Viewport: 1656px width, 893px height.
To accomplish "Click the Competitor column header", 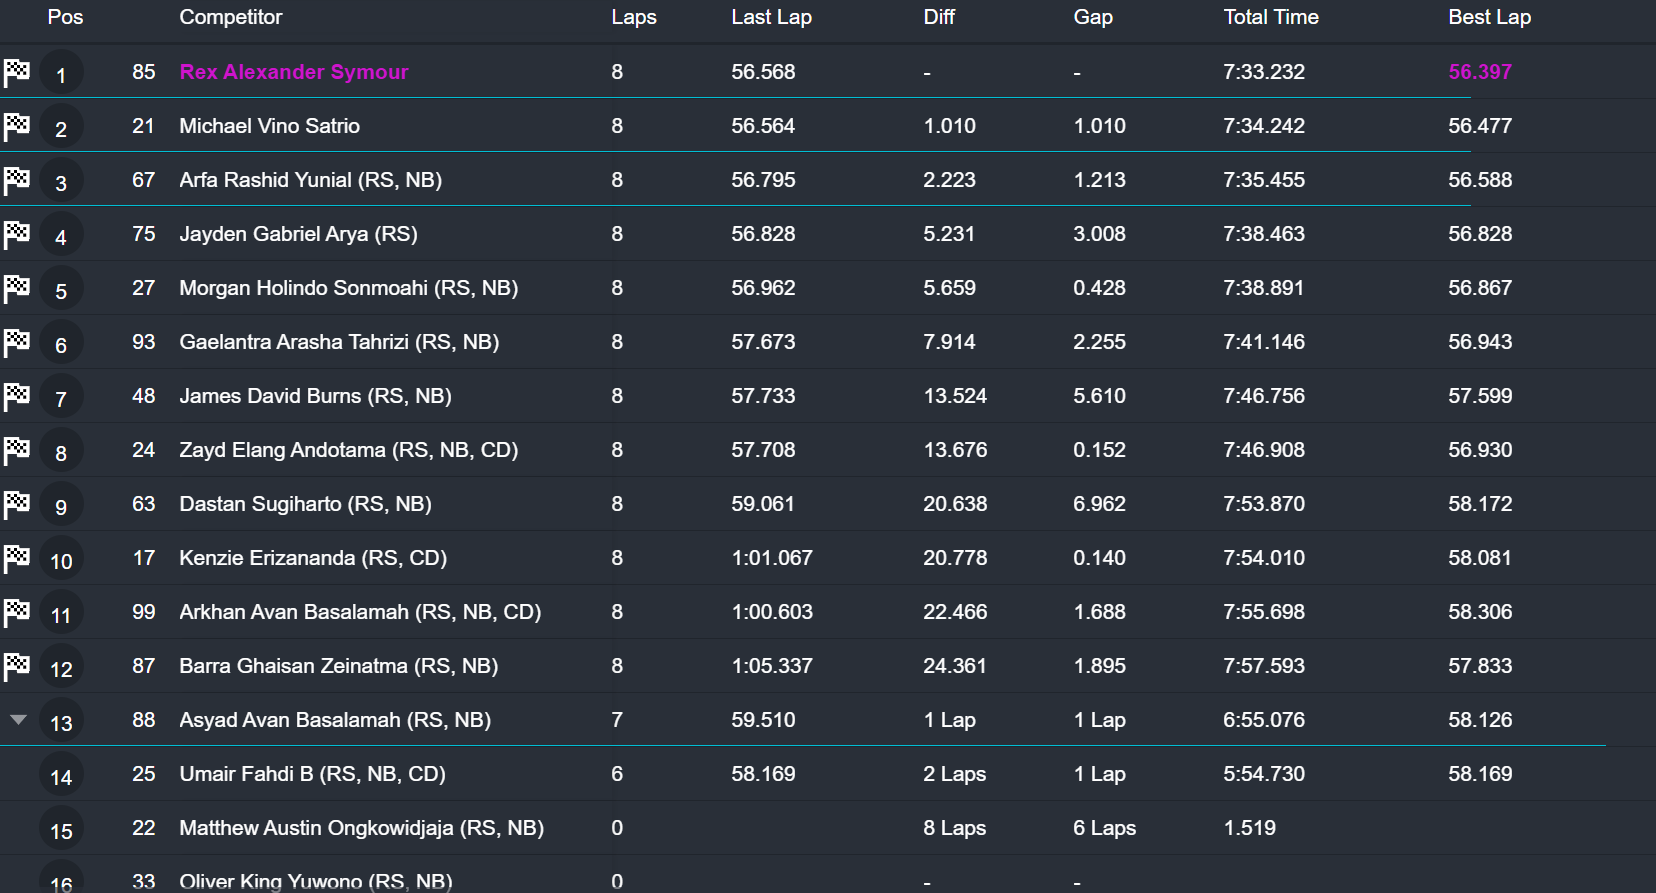I will [x=230, y=17].
